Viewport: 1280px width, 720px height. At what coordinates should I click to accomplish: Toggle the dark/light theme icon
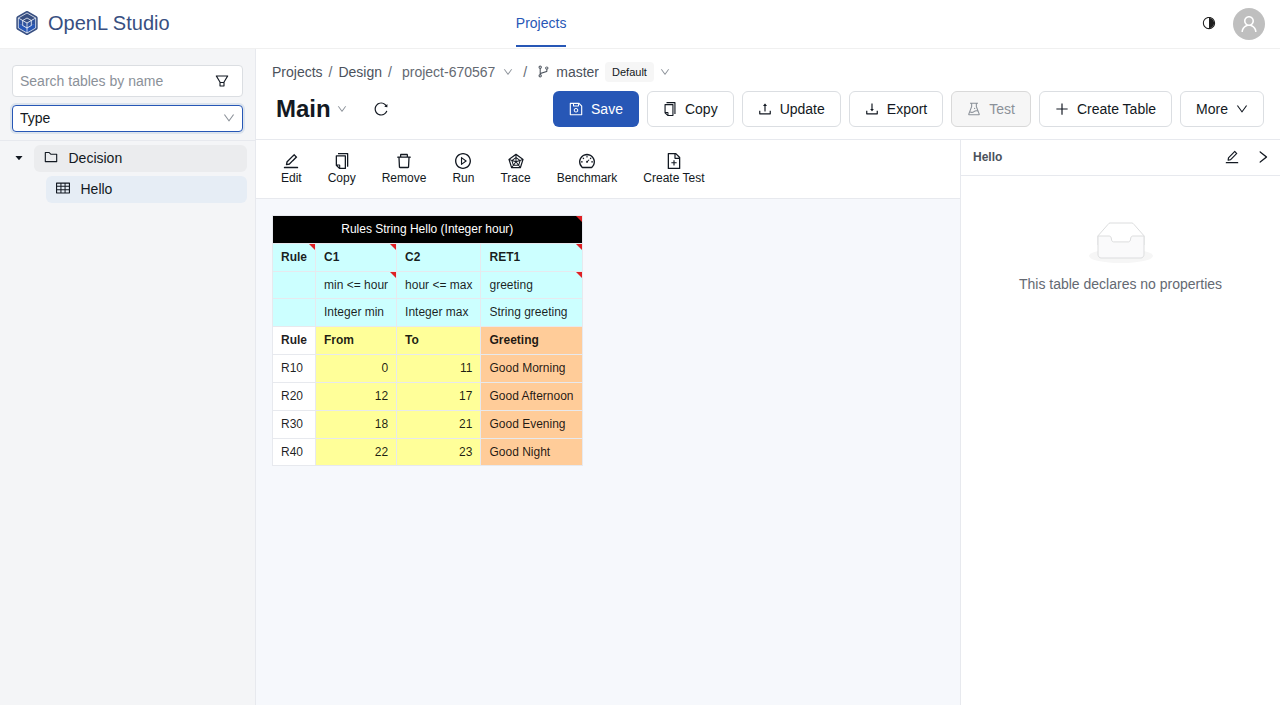point(1209,23)
